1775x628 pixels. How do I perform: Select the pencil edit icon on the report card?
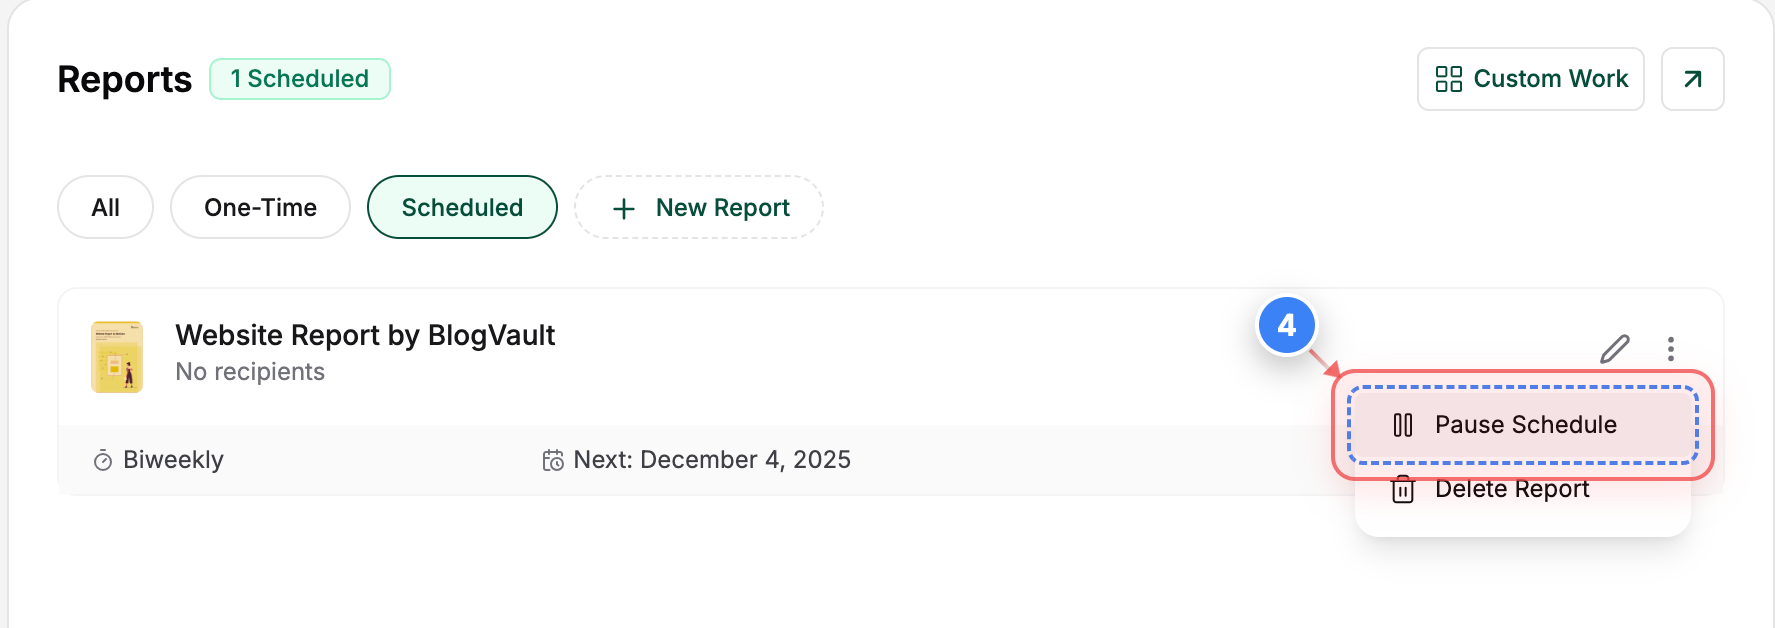[x=1617, y=348]
